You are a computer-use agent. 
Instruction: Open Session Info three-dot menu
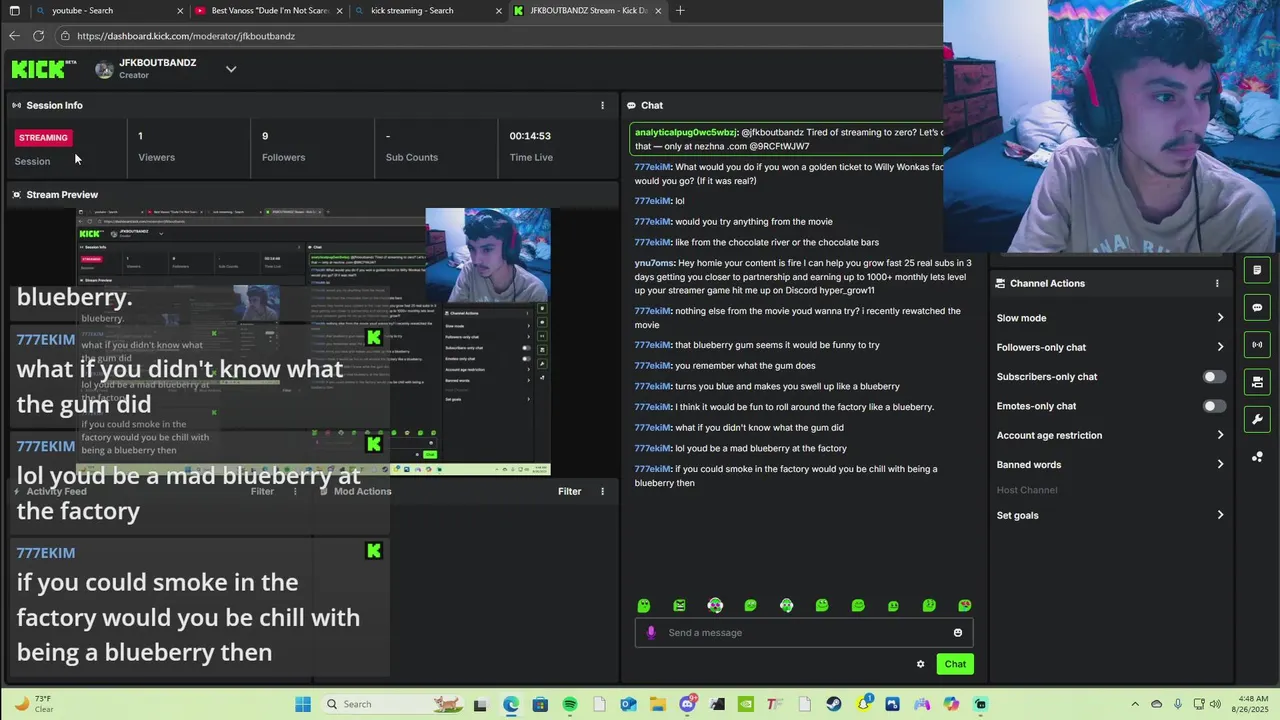[602, 105]
